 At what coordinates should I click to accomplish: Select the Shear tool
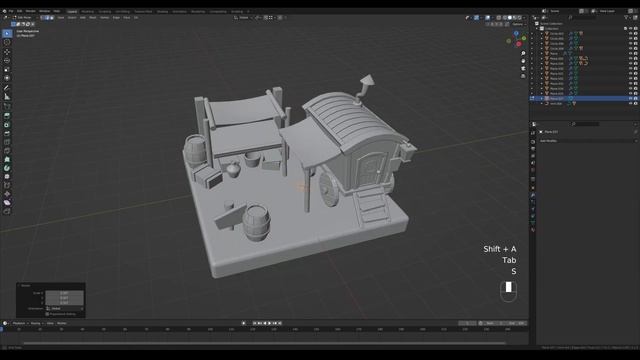point(7,202)
